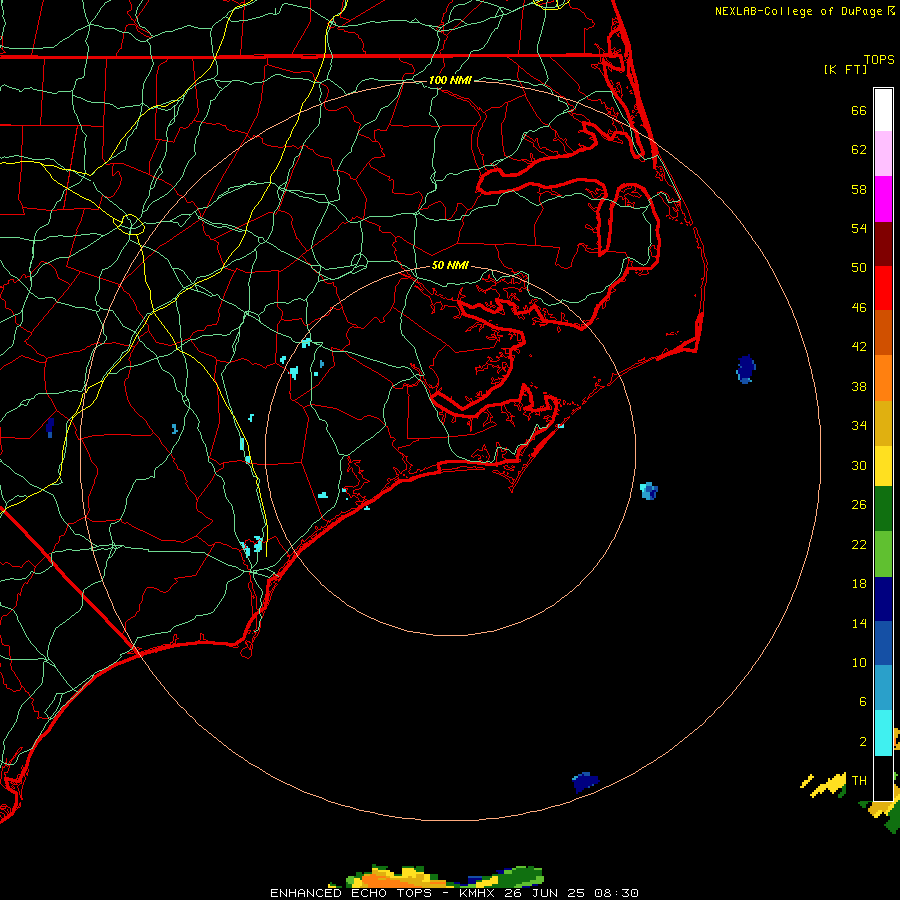
Task: Pick the dark green legend swatch
Action: 883,509
